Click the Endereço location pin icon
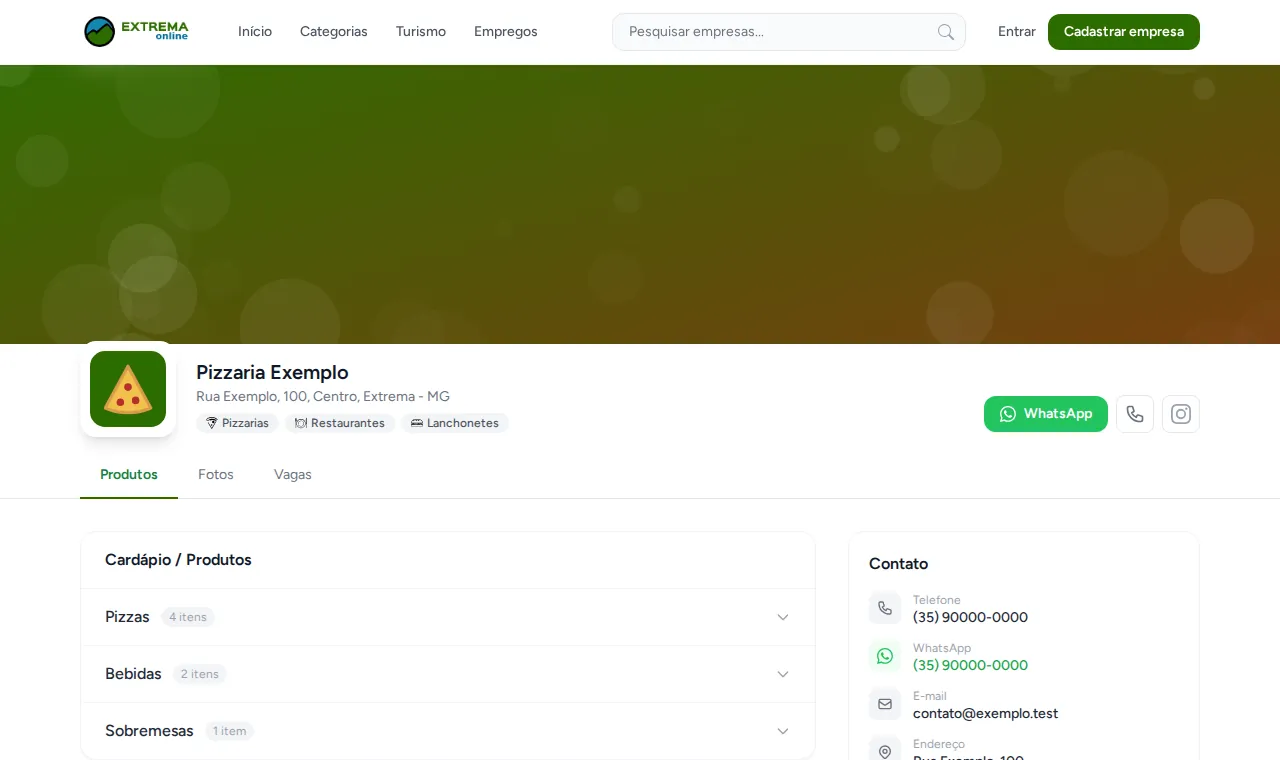 885,751
